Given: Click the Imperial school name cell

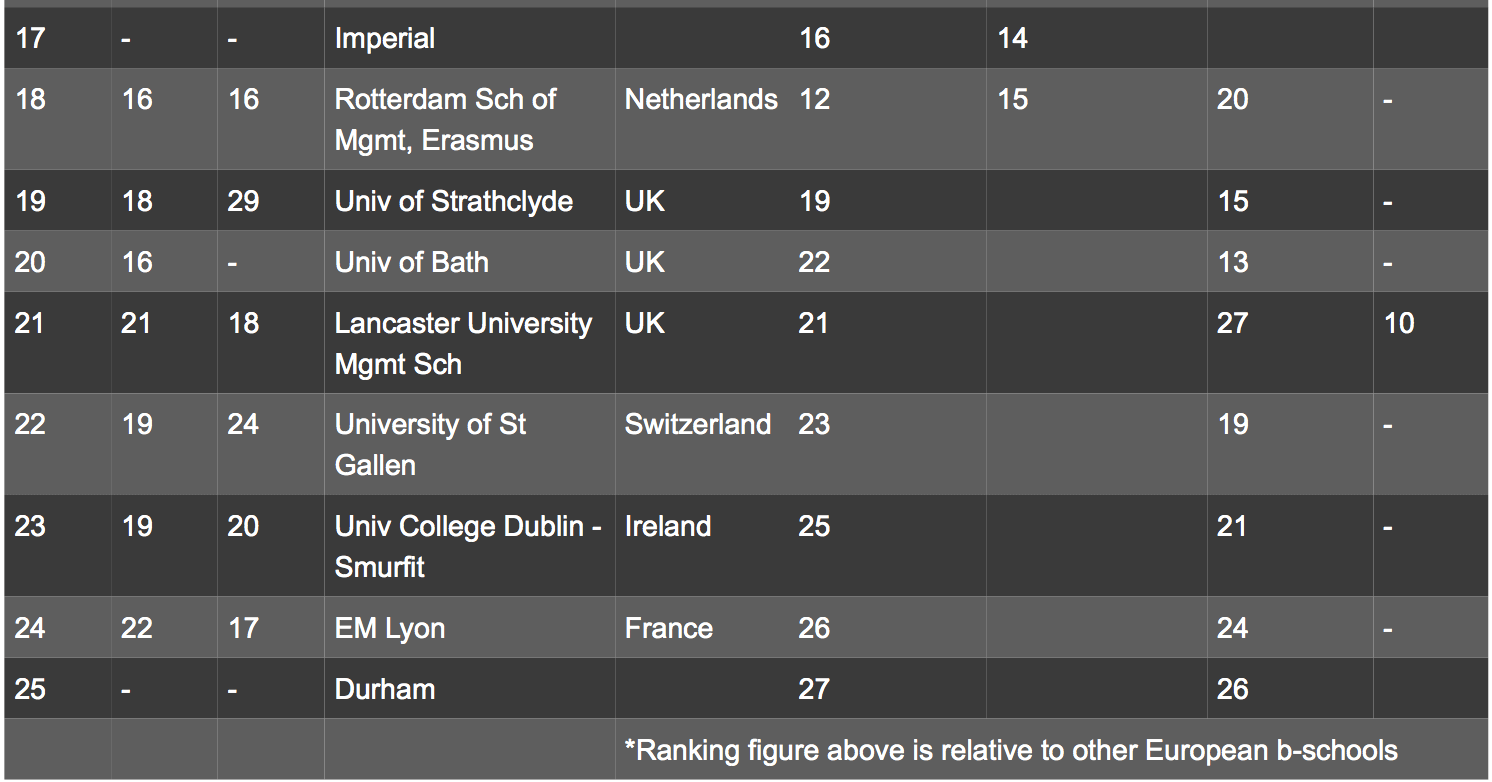Looking at the screenshot, I should [x=469, y=39].
